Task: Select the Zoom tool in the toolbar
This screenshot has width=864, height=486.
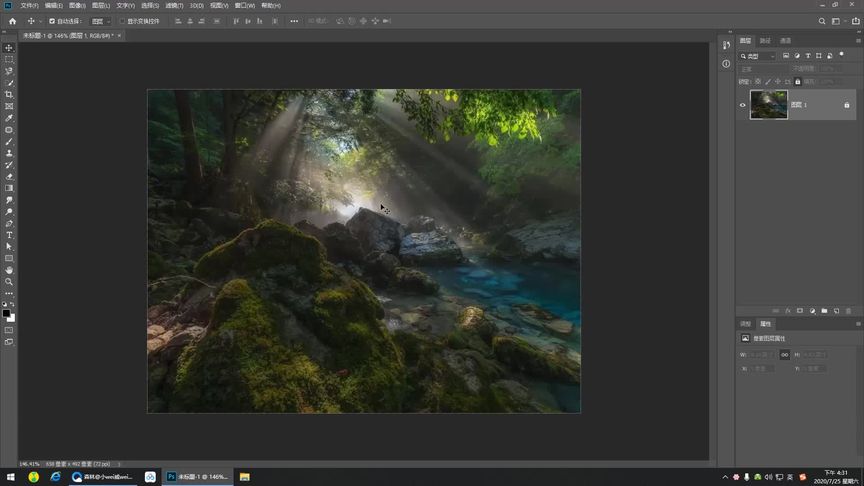Action: tap(9, 282)
